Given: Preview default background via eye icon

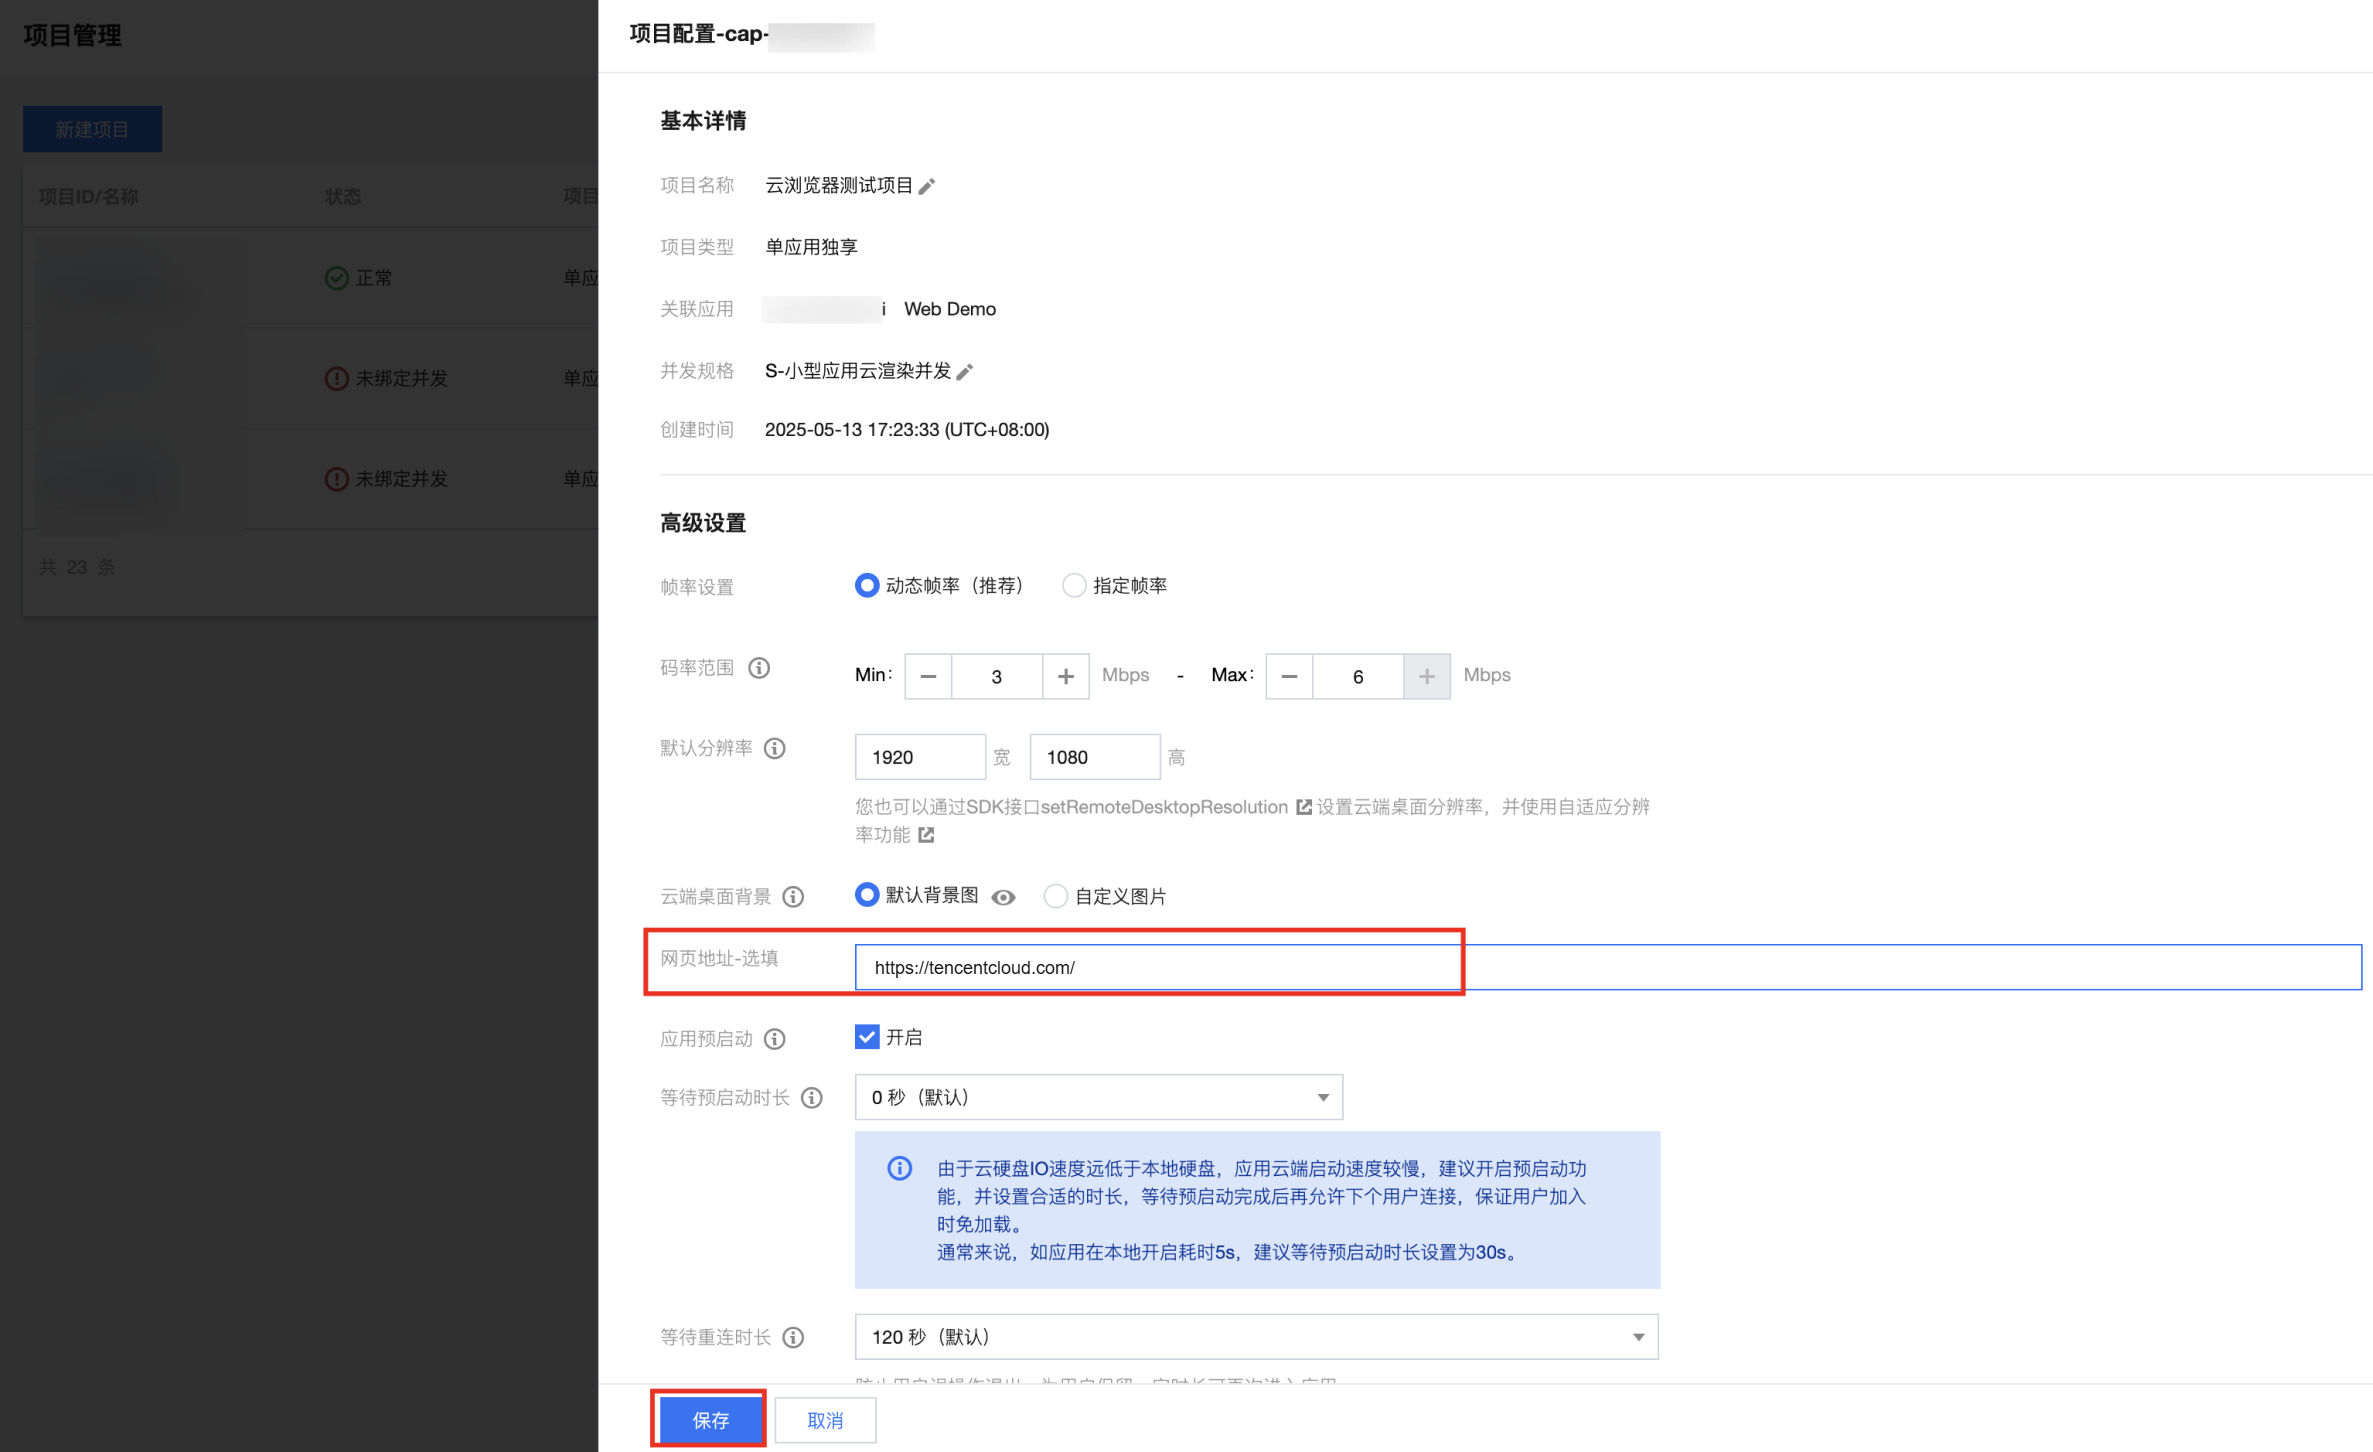Looking at the screenshot, I should point(1003,897).
